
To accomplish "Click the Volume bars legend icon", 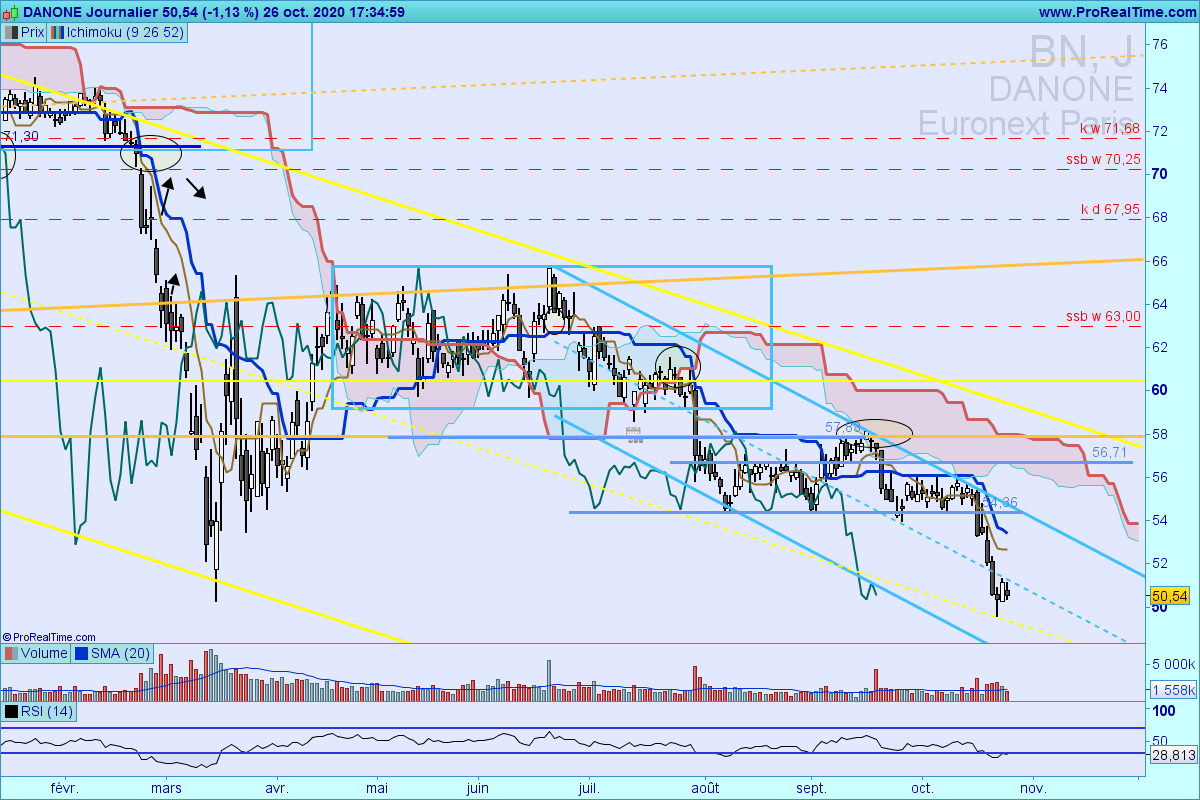I will click(x=10, y=654).
